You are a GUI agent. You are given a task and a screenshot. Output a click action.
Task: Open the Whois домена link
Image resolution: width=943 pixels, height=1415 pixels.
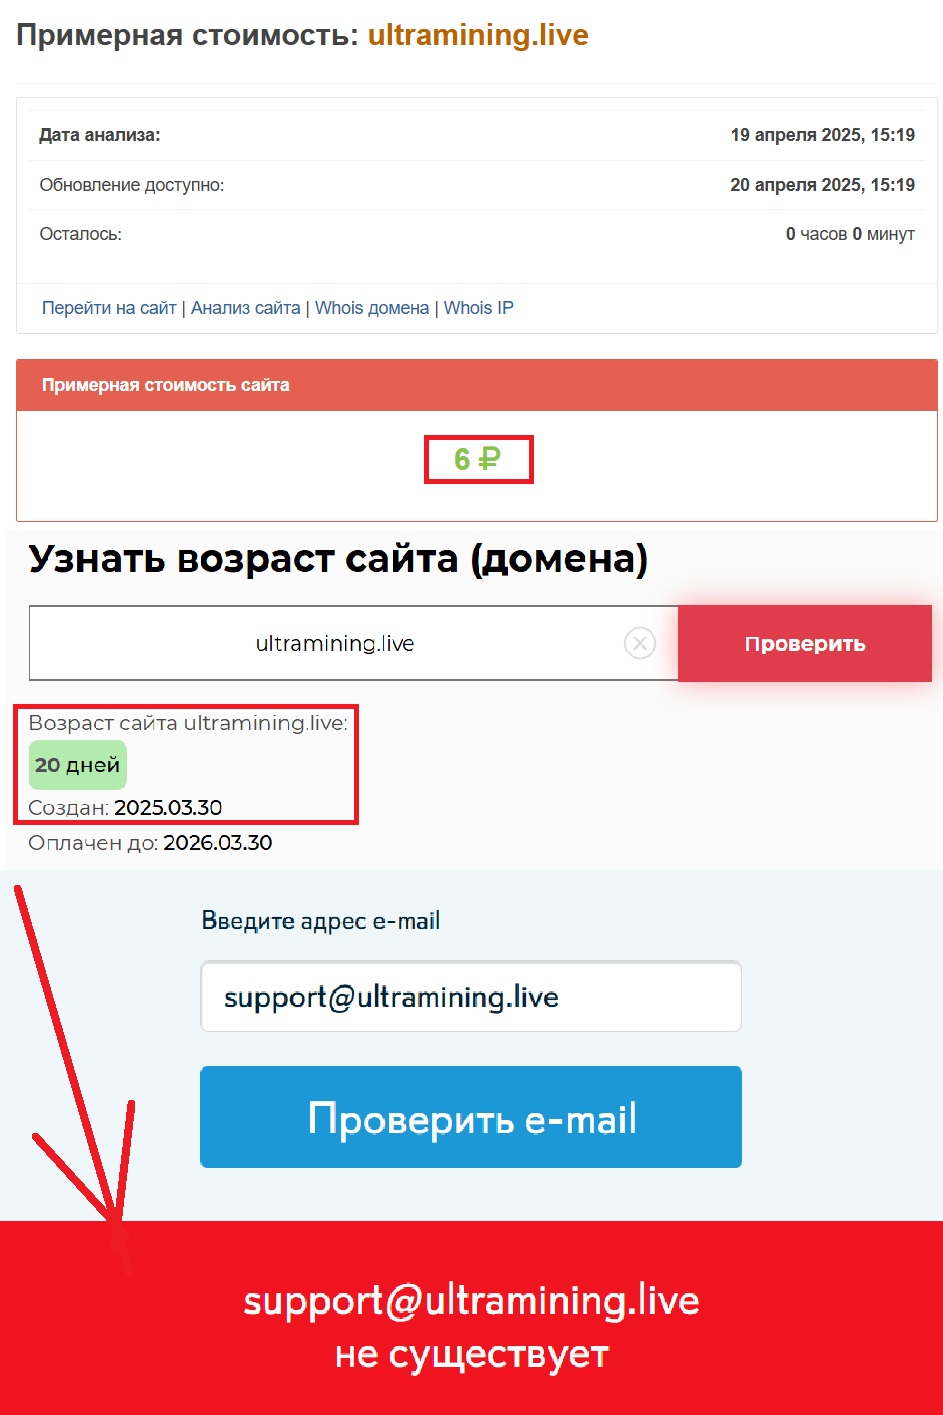coord(372,308)
